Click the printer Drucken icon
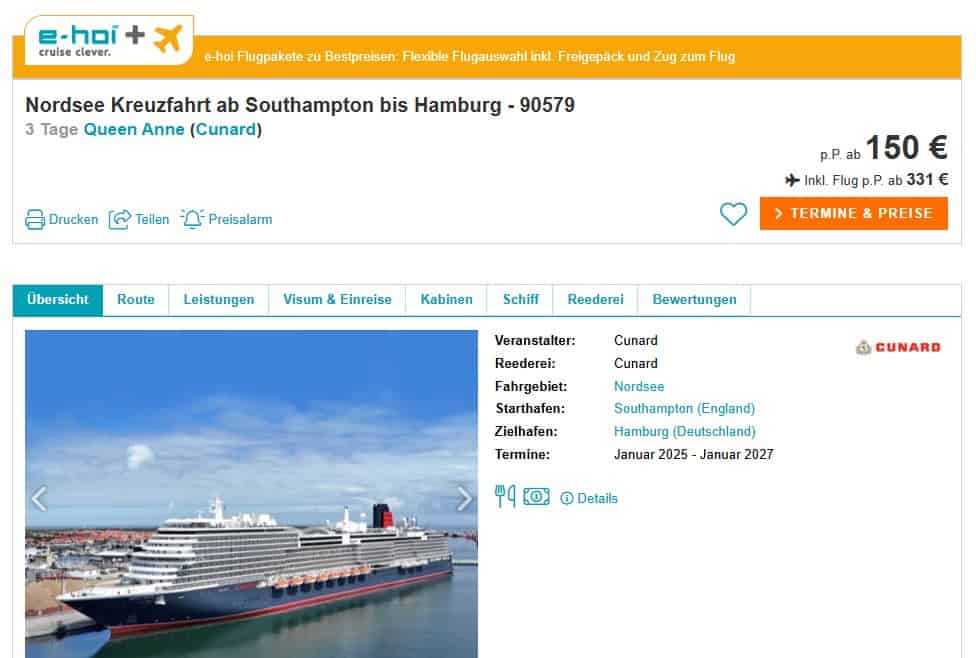Image resolution: width=976 pixels, height=658 pixels. (x=35, y=220)
